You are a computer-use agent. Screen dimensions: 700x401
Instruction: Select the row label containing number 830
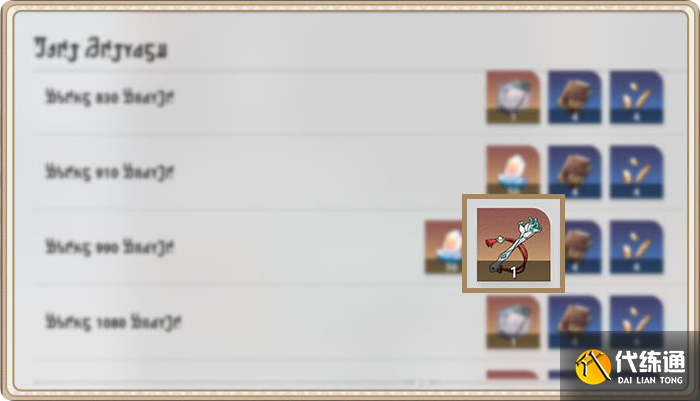tap(109, 97)
